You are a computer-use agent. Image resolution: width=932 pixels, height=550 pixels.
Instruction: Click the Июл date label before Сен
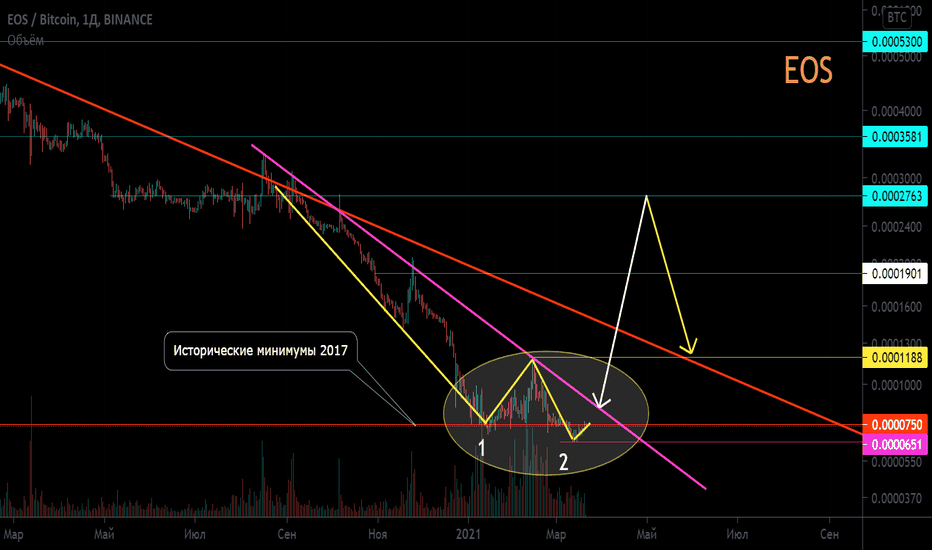[x=195, y=534]
